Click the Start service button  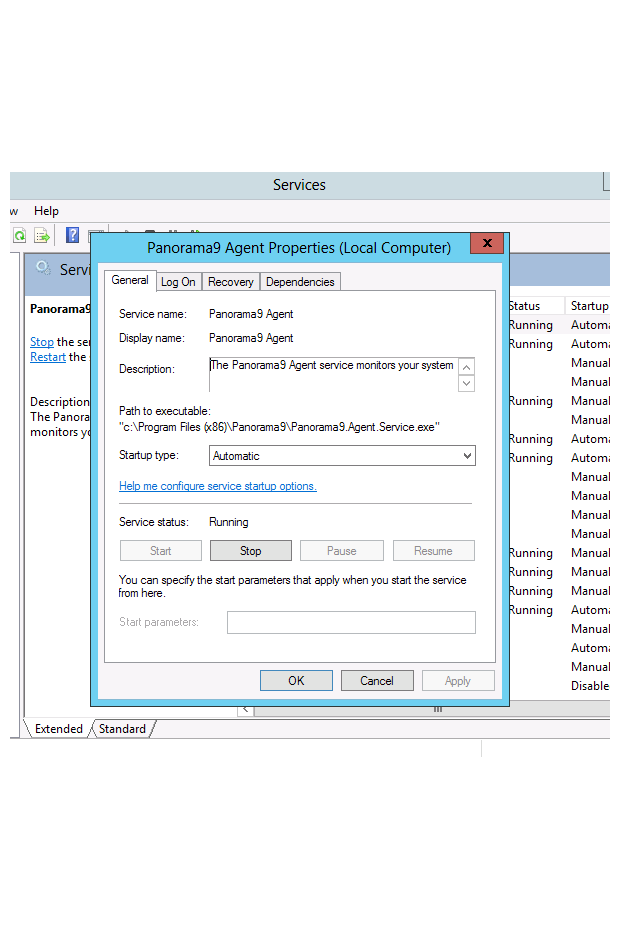tap(161, 550)
